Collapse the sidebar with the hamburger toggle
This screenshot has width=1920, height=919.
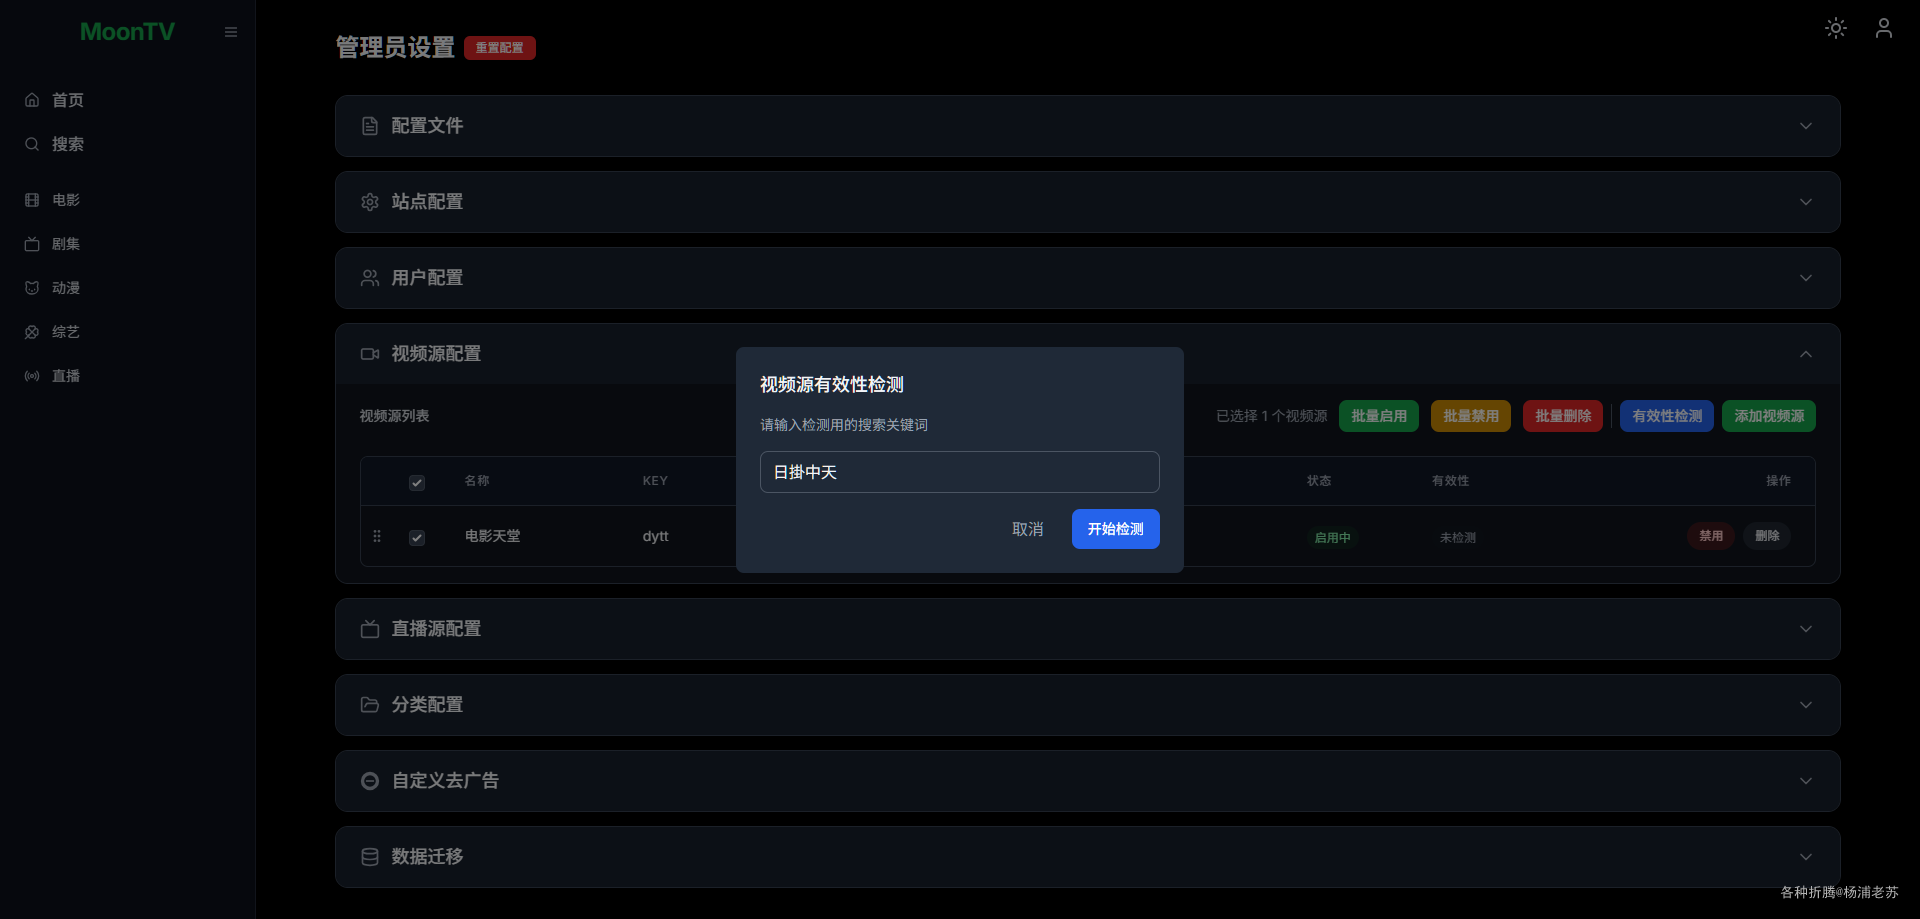230,31
